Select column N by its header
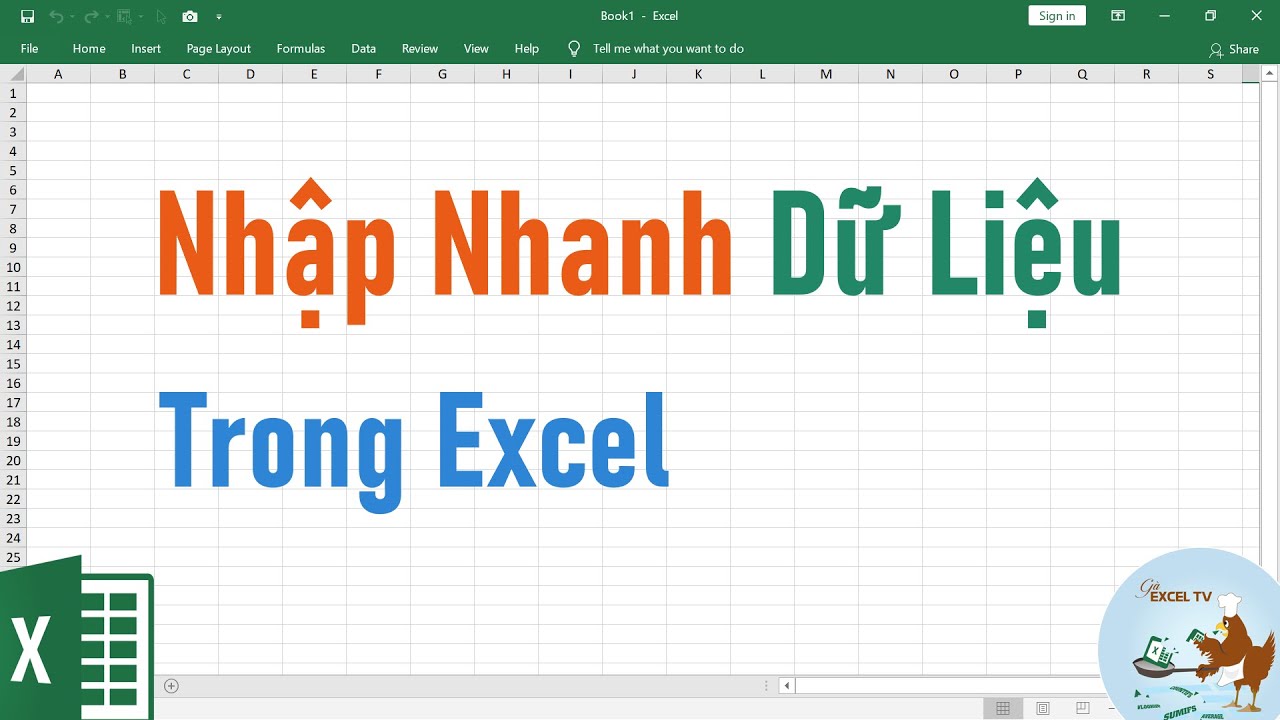Screen dimensions: 1280x720 [890, 74]
